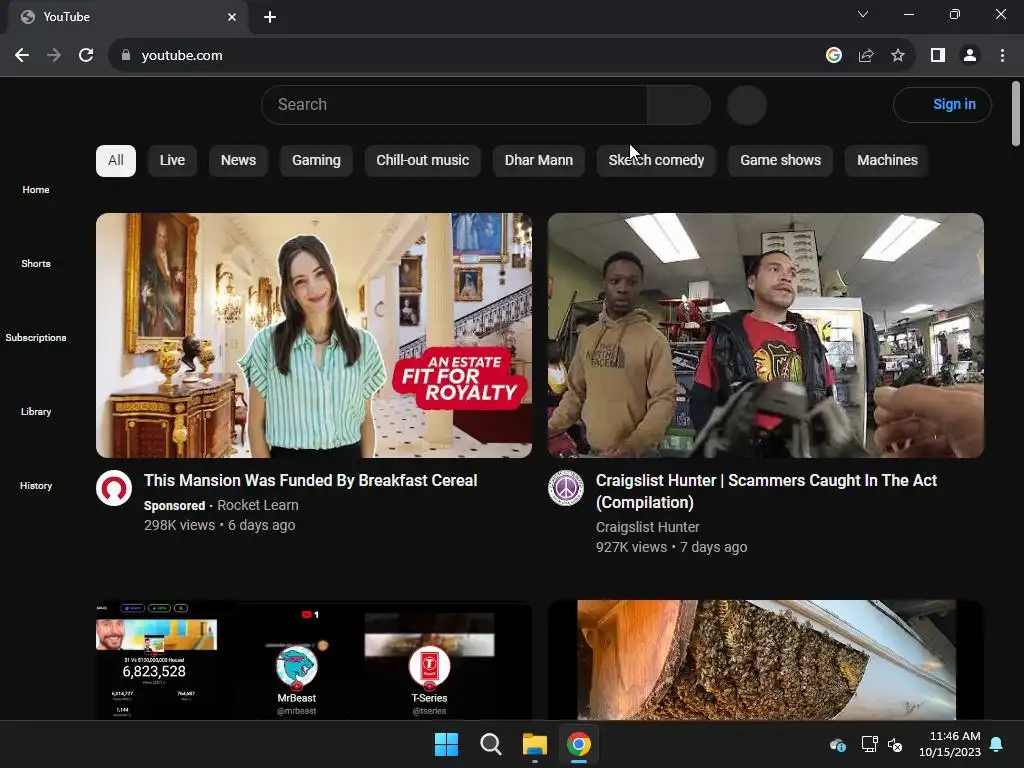The height and width of the screenshot is (768, 1024).
Task: Visit the Rocket Learn channel link
Action: pos(258,505)
